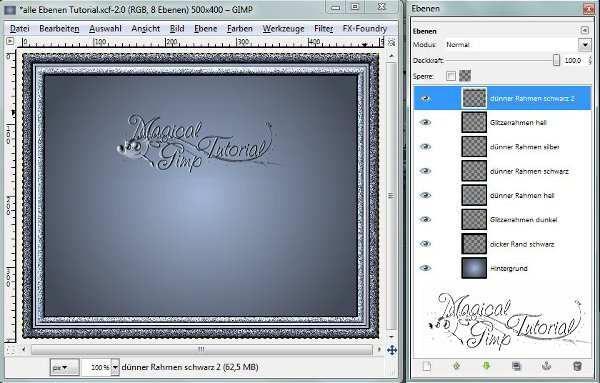Open the Werkzeuge menu
The image size is (600, 383).
coord(284,29)
